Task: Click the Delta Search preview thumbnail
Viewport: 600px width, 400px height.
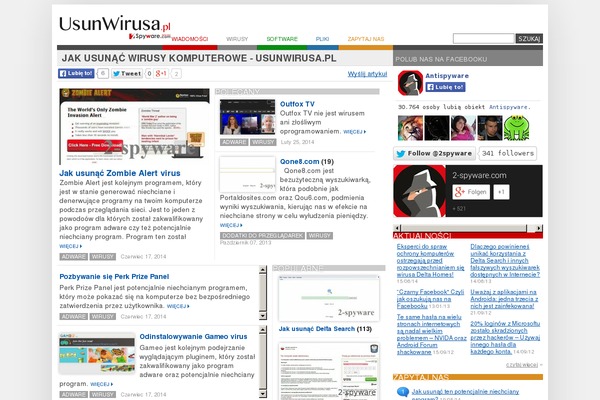Action: [329, 298]
